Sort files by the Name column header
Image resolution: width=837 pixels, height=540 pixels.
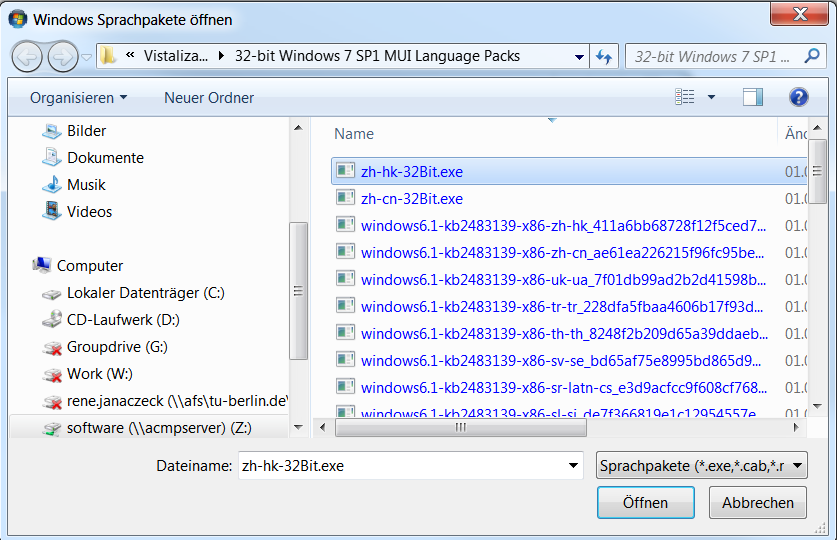[354, 134]
